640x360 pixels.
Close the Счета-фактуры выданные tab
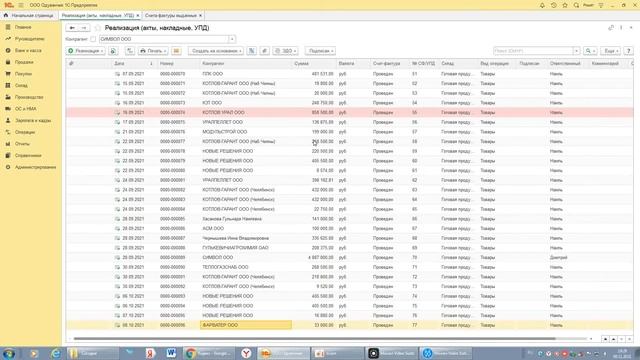[x=200, y=15]
